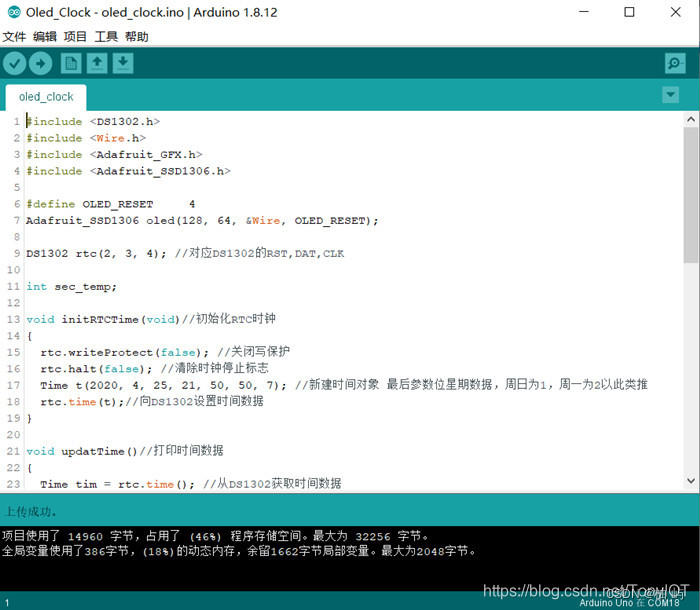
Task: Save the sketch with the Save icon
Action: pos(123,63)
